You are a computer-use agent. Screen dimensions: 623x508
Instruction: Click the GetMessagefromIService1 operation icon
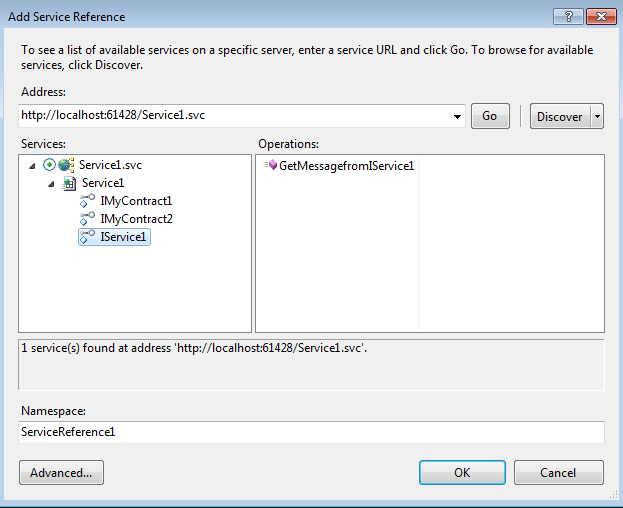270,166
